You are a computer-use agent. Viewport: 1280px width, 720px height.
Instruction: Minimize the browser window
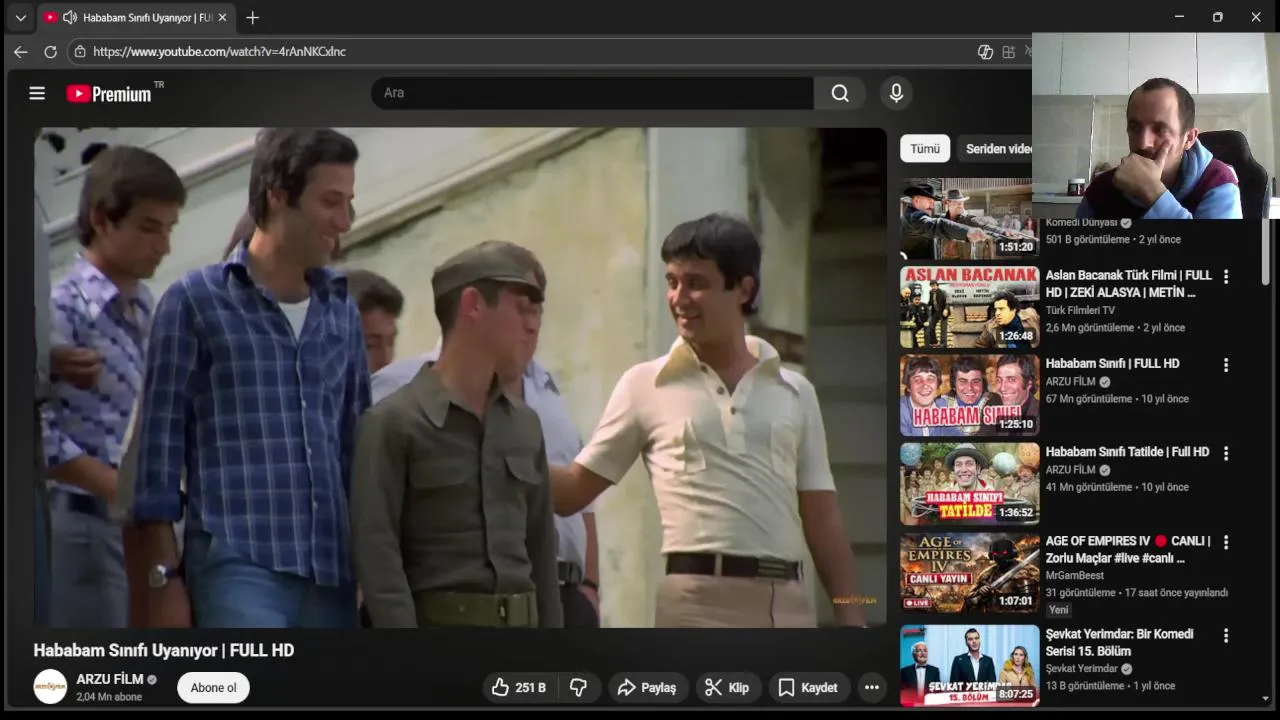coord(1179,17)
